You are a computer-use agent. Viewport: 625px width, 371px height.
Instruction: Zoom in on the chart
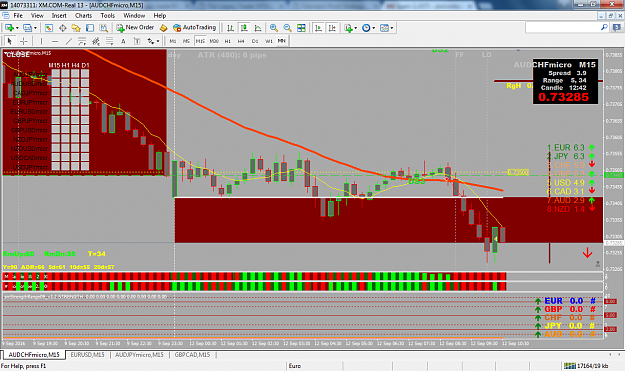(x=273, y=28)
